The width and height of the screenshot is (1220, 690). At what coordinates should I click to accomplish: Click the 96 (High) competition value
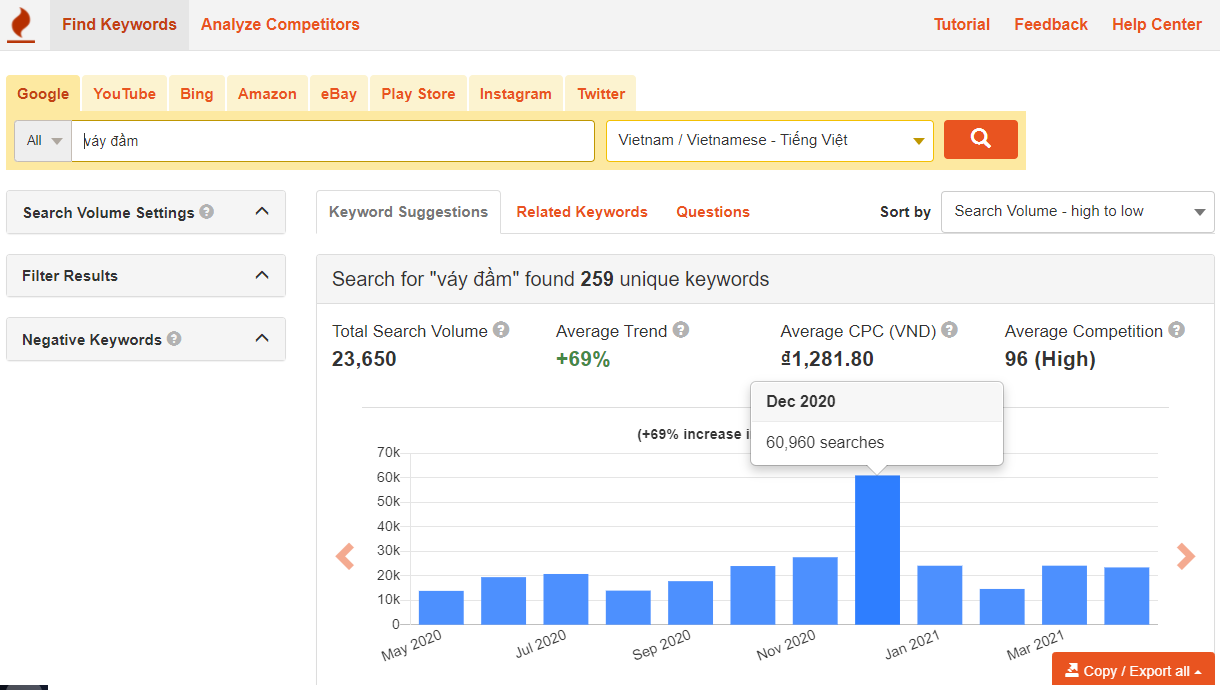pyautogui.click(x=1050, y=359)
